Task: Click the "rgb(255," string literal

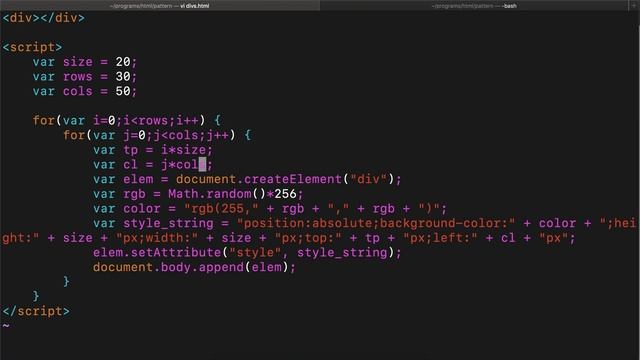Action: [x=221, y=209]
